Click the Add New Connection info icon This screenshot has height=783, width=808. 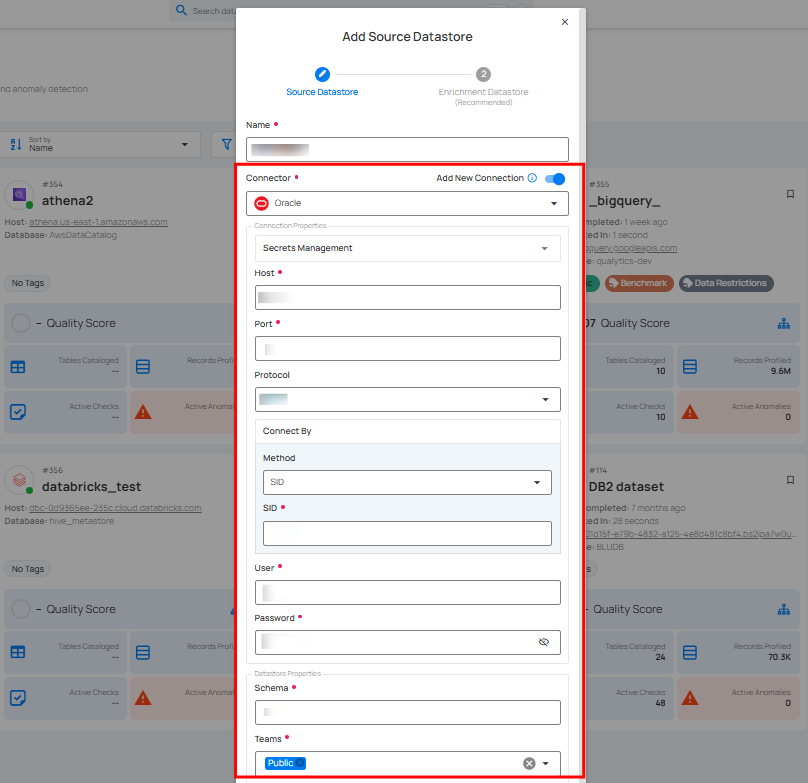coord(532,178)
